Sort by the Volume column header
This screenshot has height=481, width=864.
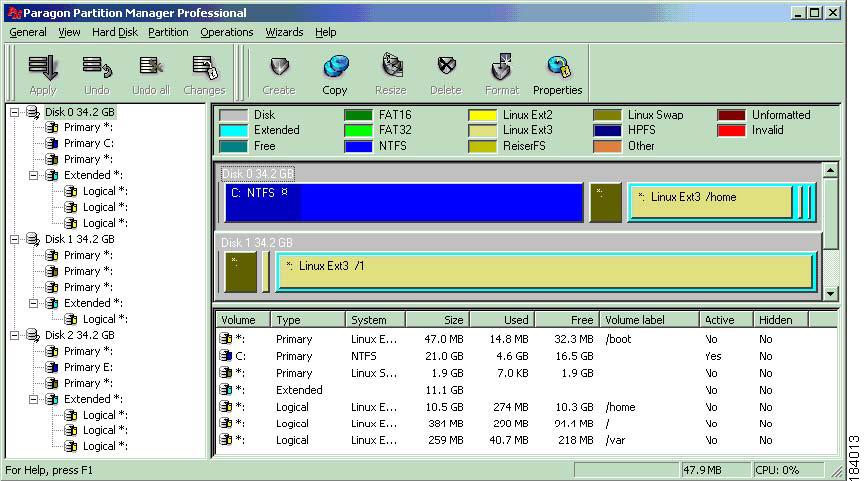pyautogui.click(x=242, y=320)
